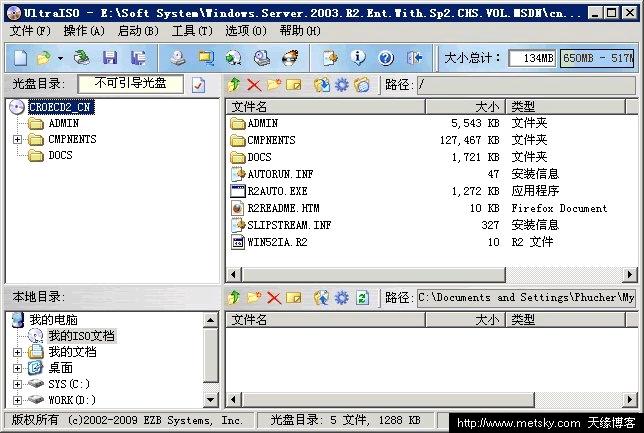
Task: Select 我的ISO文档 in local tree
Action: click(82, 336)
